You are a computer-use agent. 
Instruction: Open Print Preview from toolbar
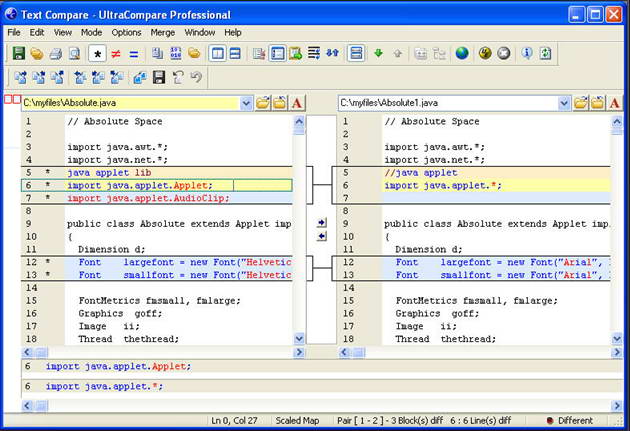(x=74, y=53)
